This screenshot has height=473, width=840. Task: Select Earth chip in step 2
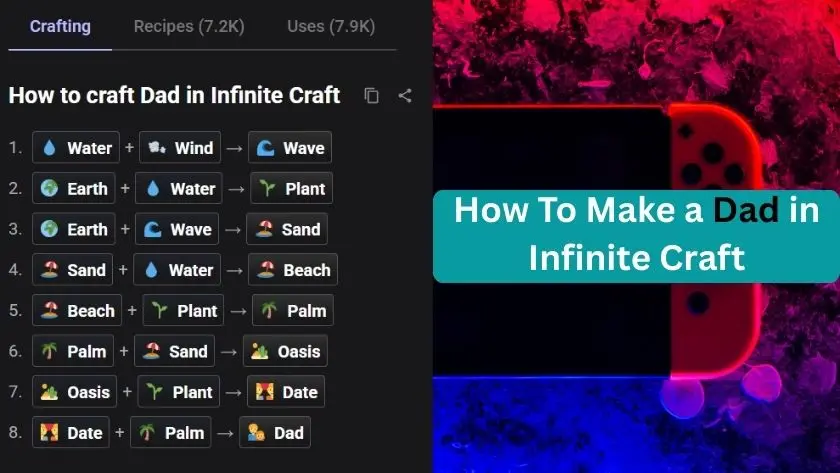coord(74,188)
